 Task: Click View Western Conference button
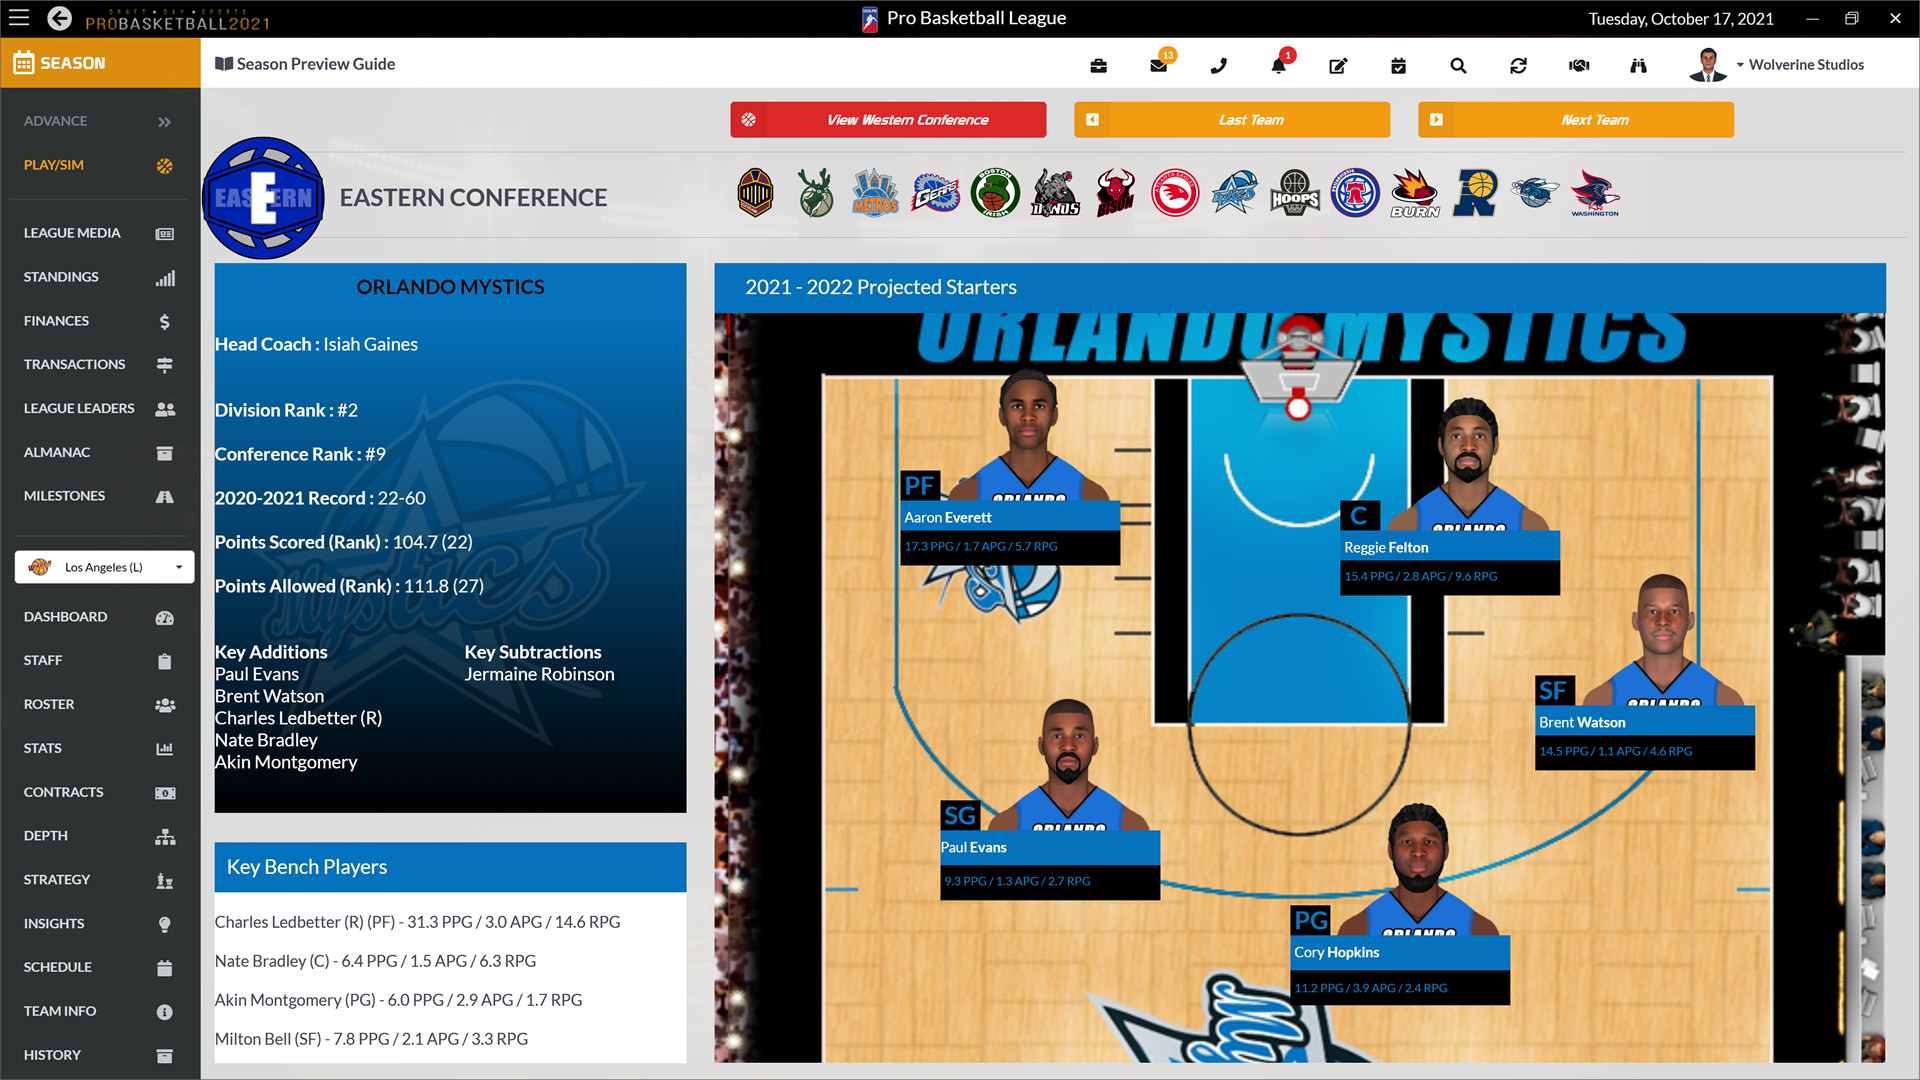pyautogui.click(x=887, y=119)
